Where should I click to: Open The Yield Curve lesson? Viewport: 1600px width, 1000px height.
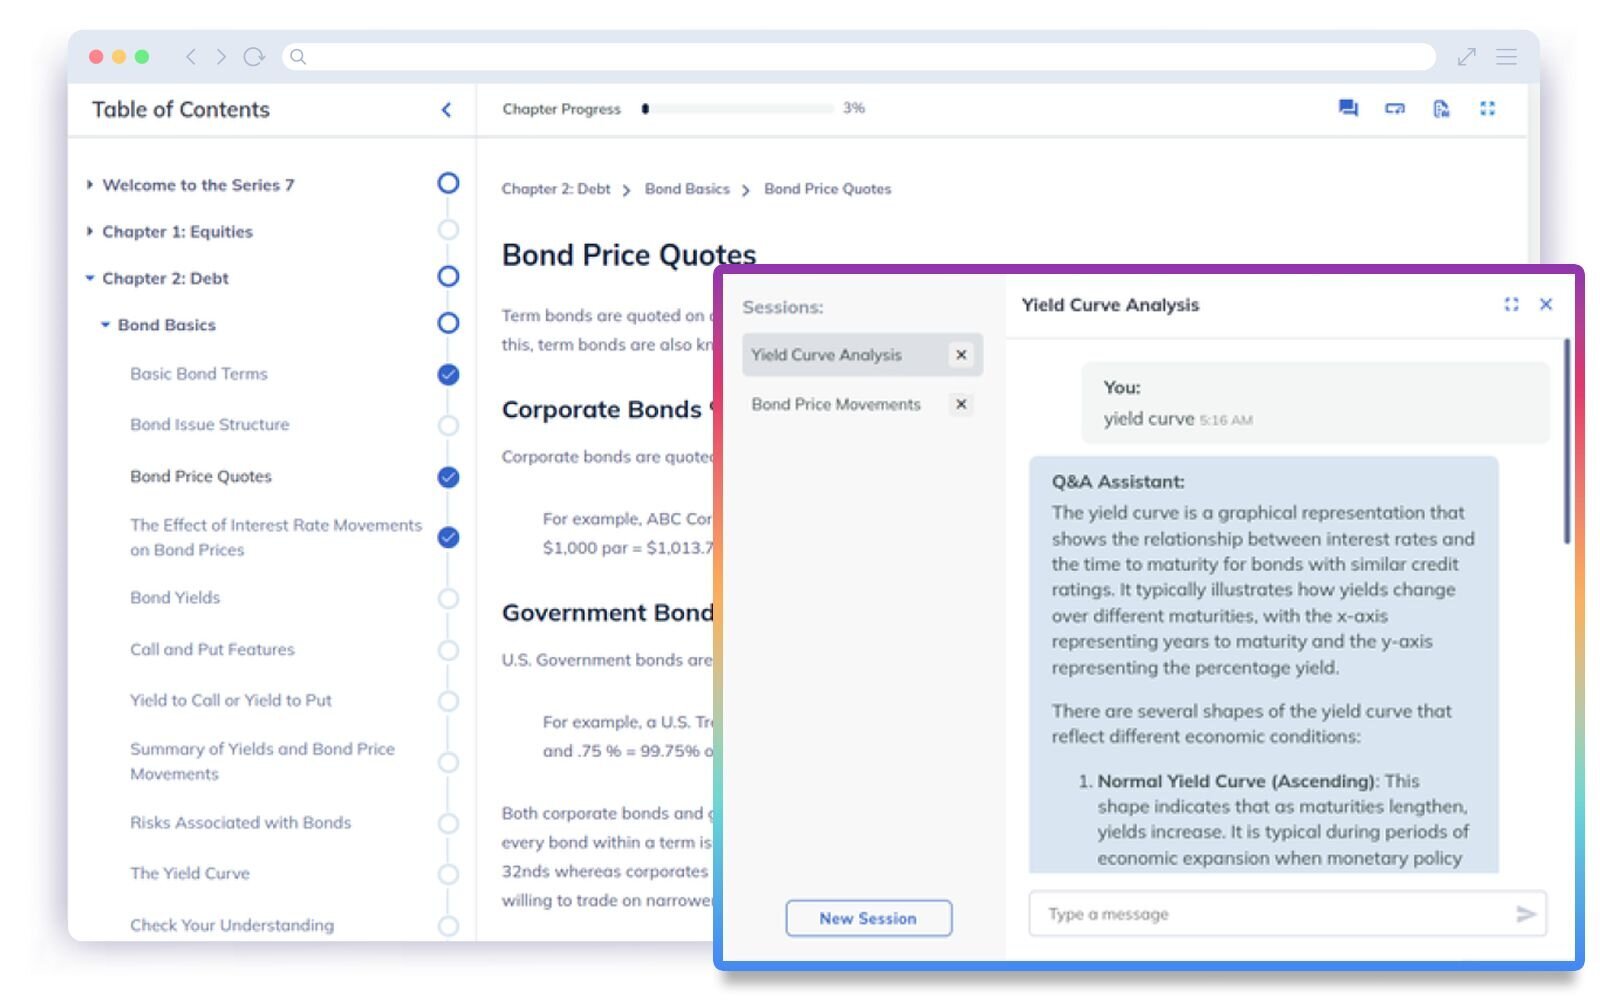(x=190, y=873)
